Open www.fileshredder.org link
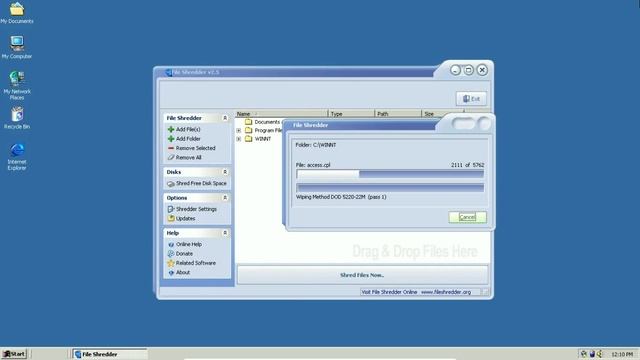Screen dimensions: 640x360 pyautogui.click(x=446, y=292)
